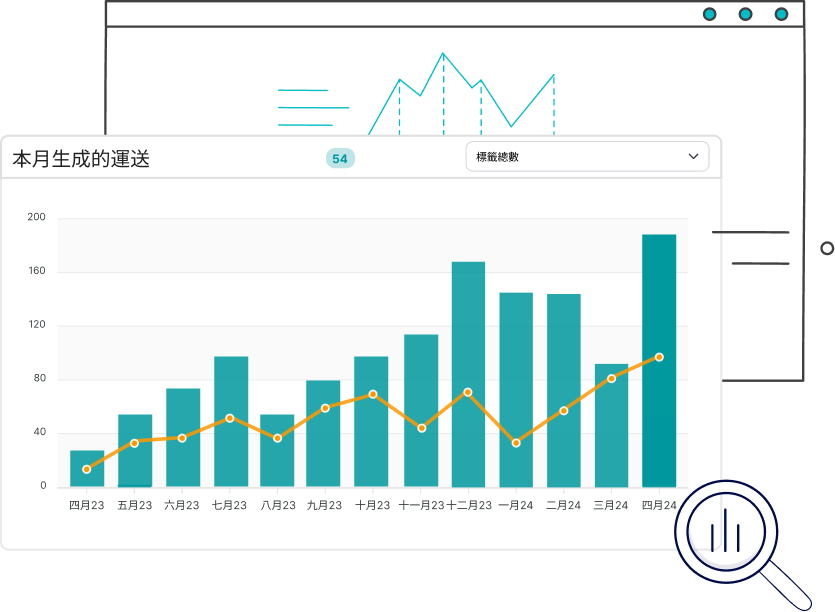835x612 pixels.
Task: Click the middle teal titlebar dot
Action: [x=744, y=14]
